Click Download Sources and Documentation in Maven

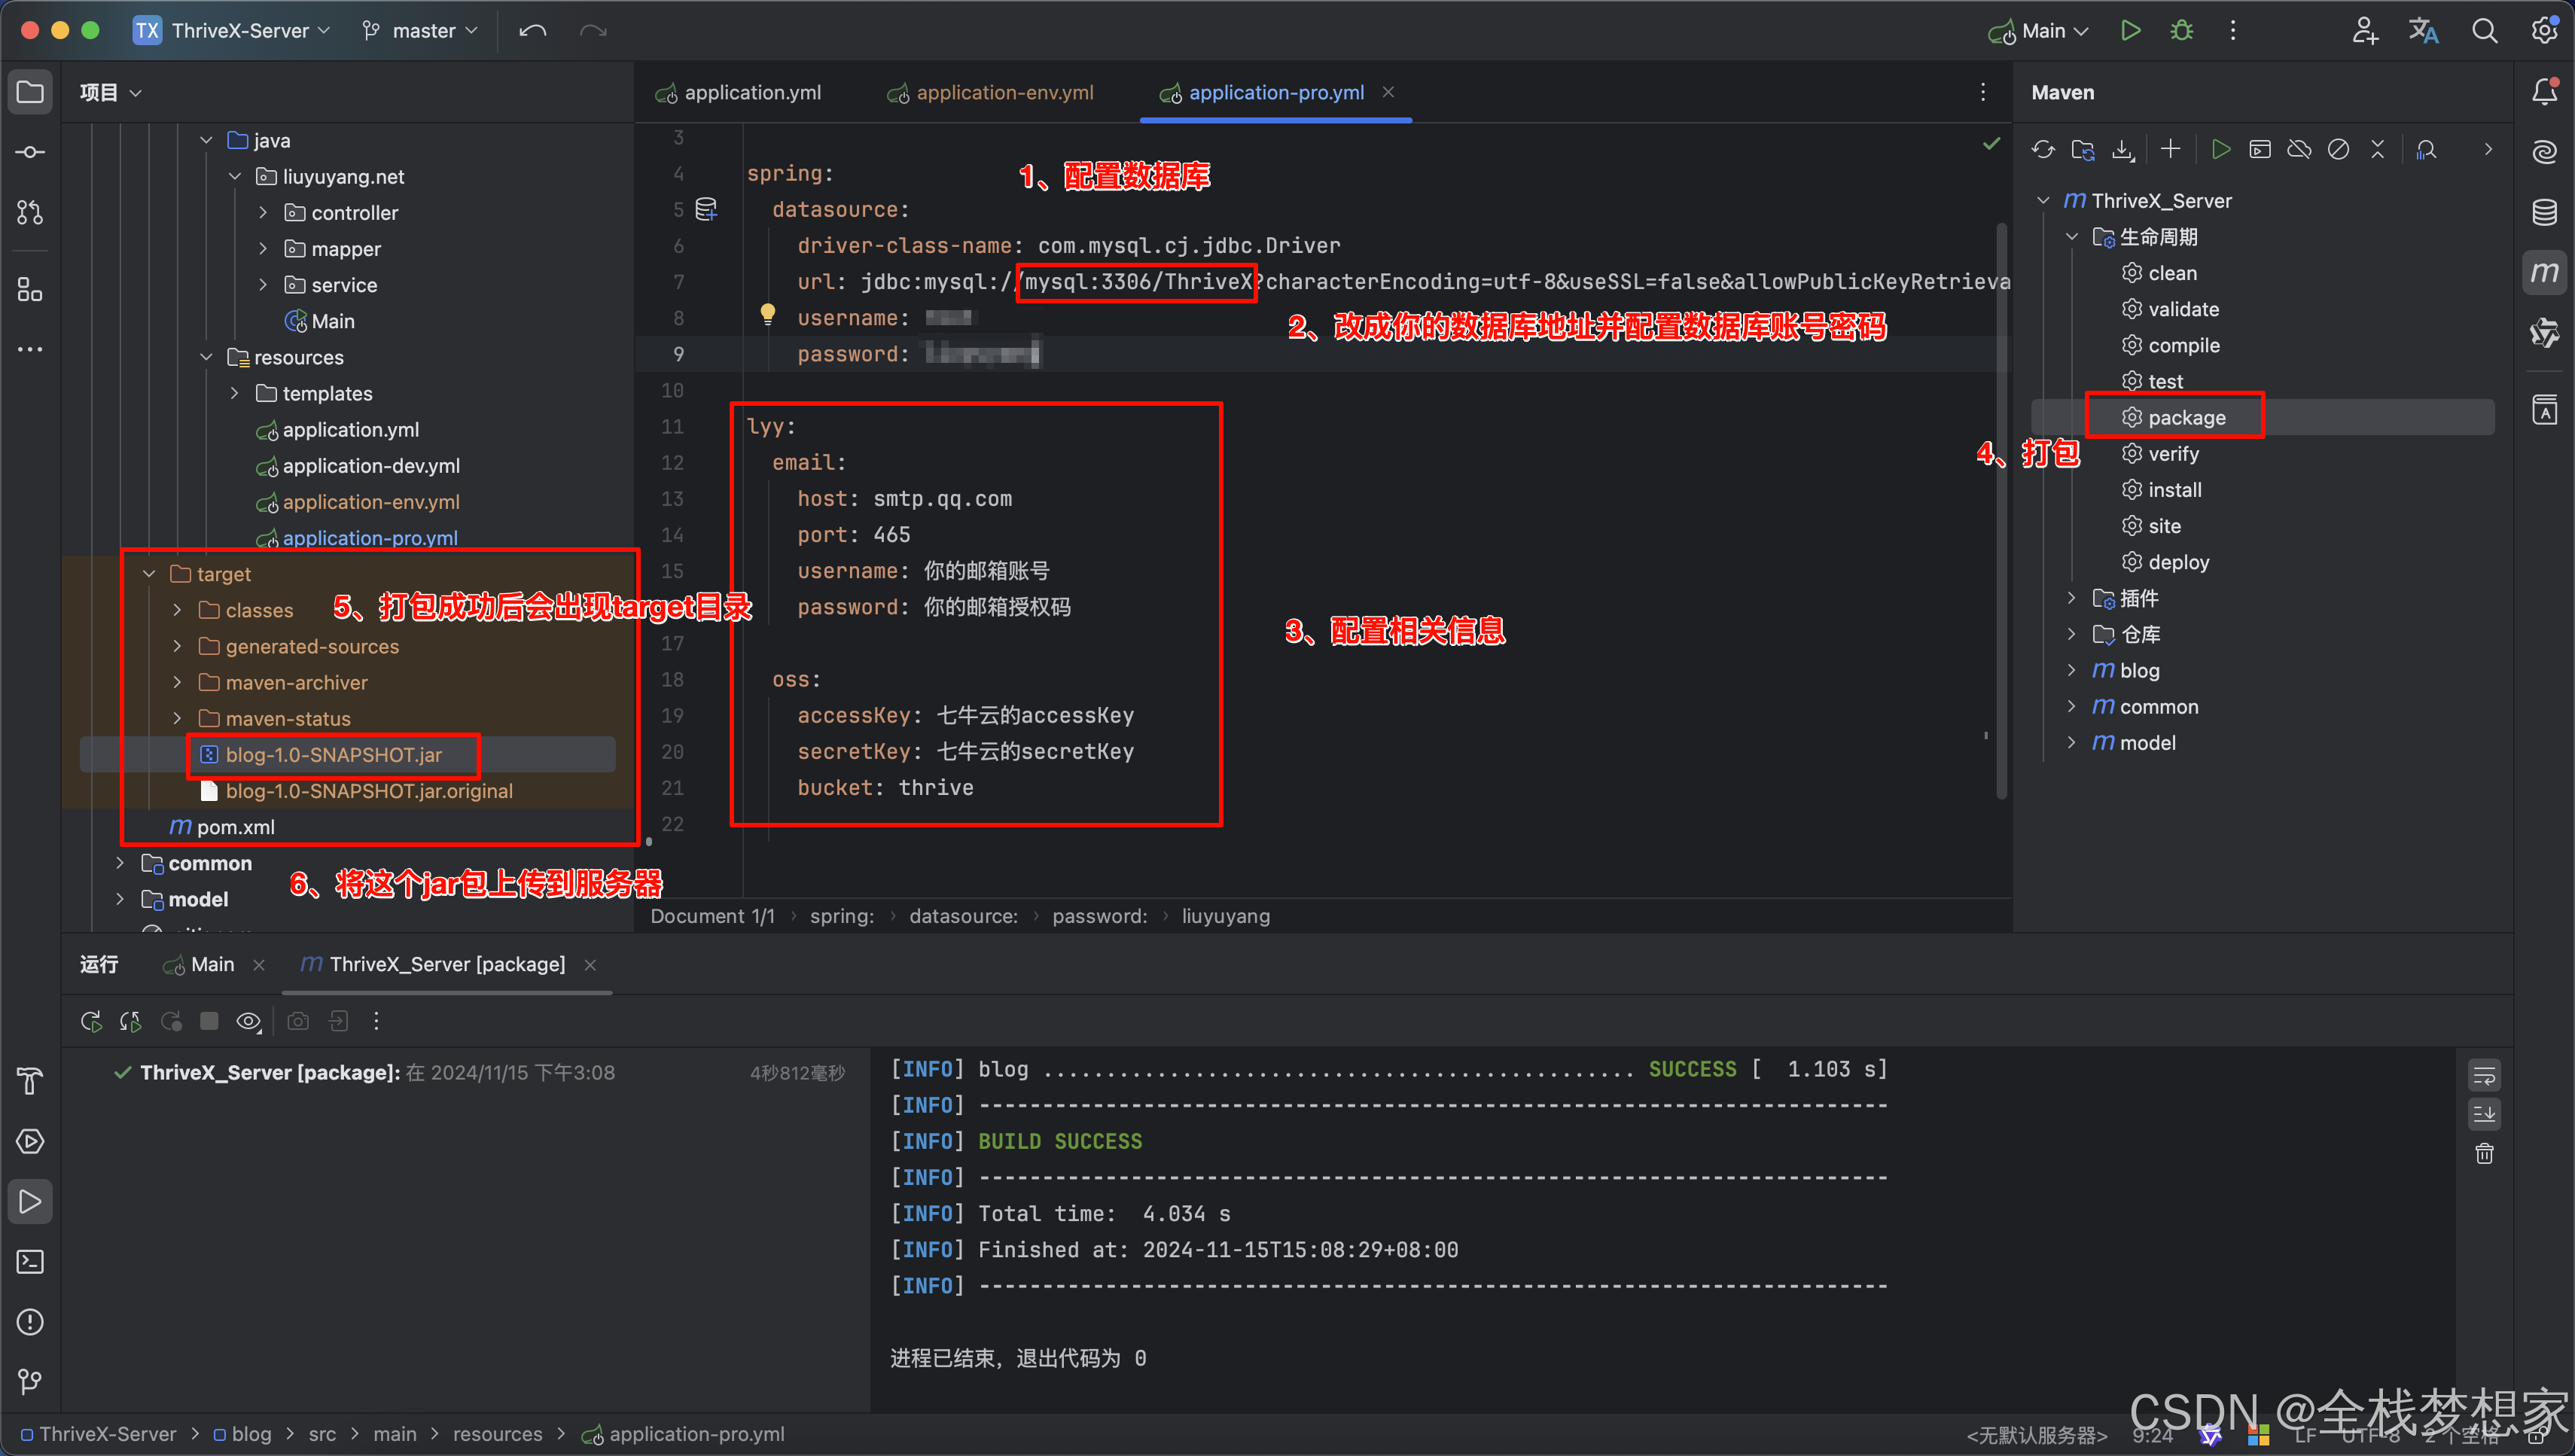(2122, 150)
